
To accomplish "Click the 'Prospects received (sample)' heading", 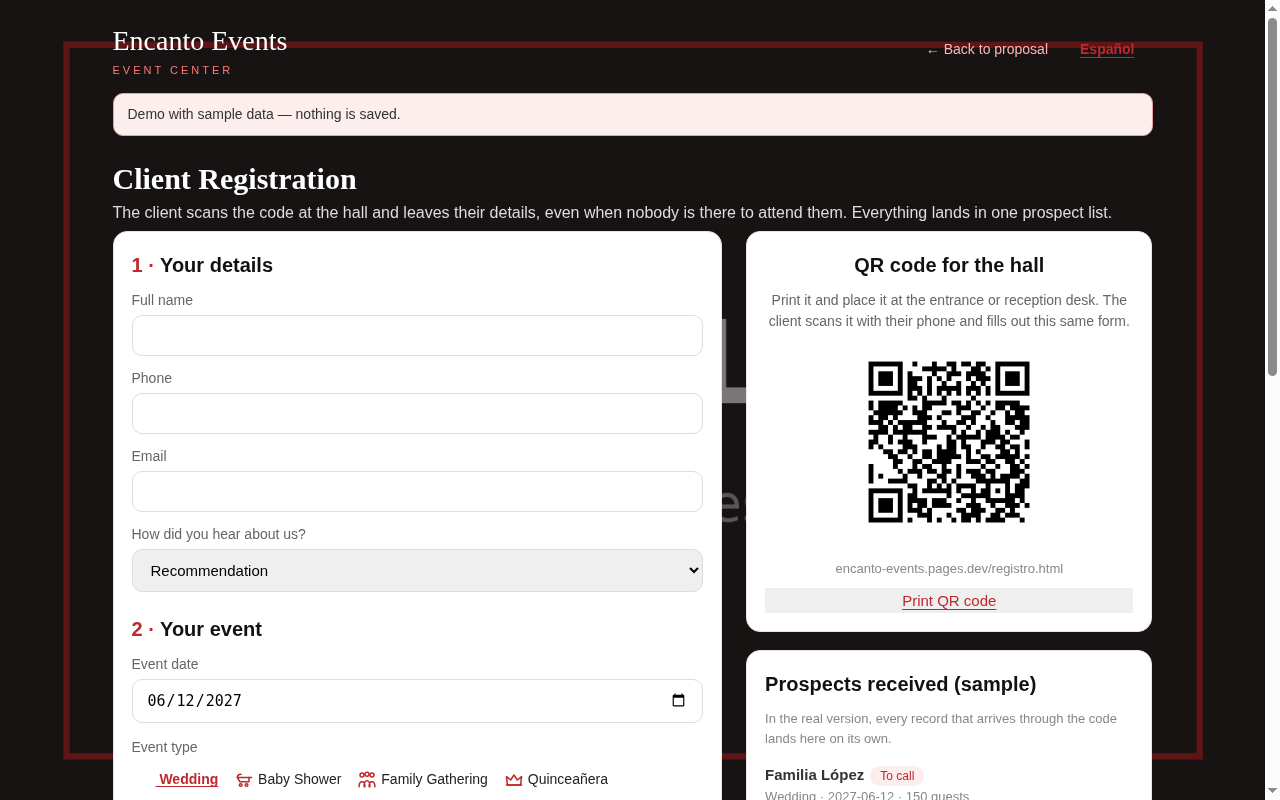I will coord(900,684).
